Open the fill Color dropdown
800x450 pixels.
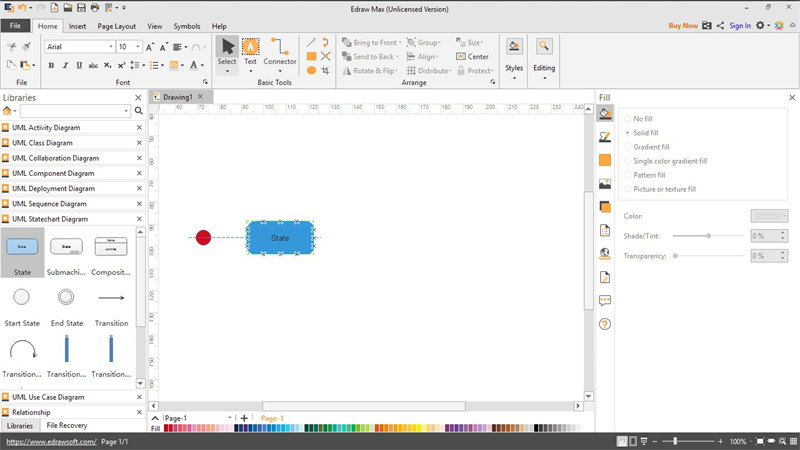[x=769, y=216]
